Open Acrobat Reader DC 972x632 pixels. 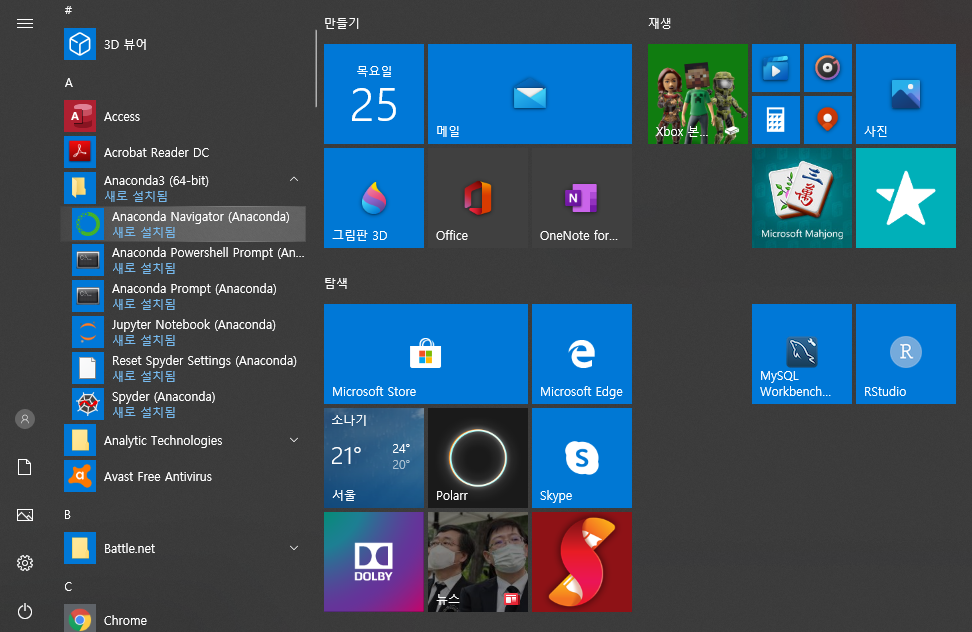pos(184,152)
